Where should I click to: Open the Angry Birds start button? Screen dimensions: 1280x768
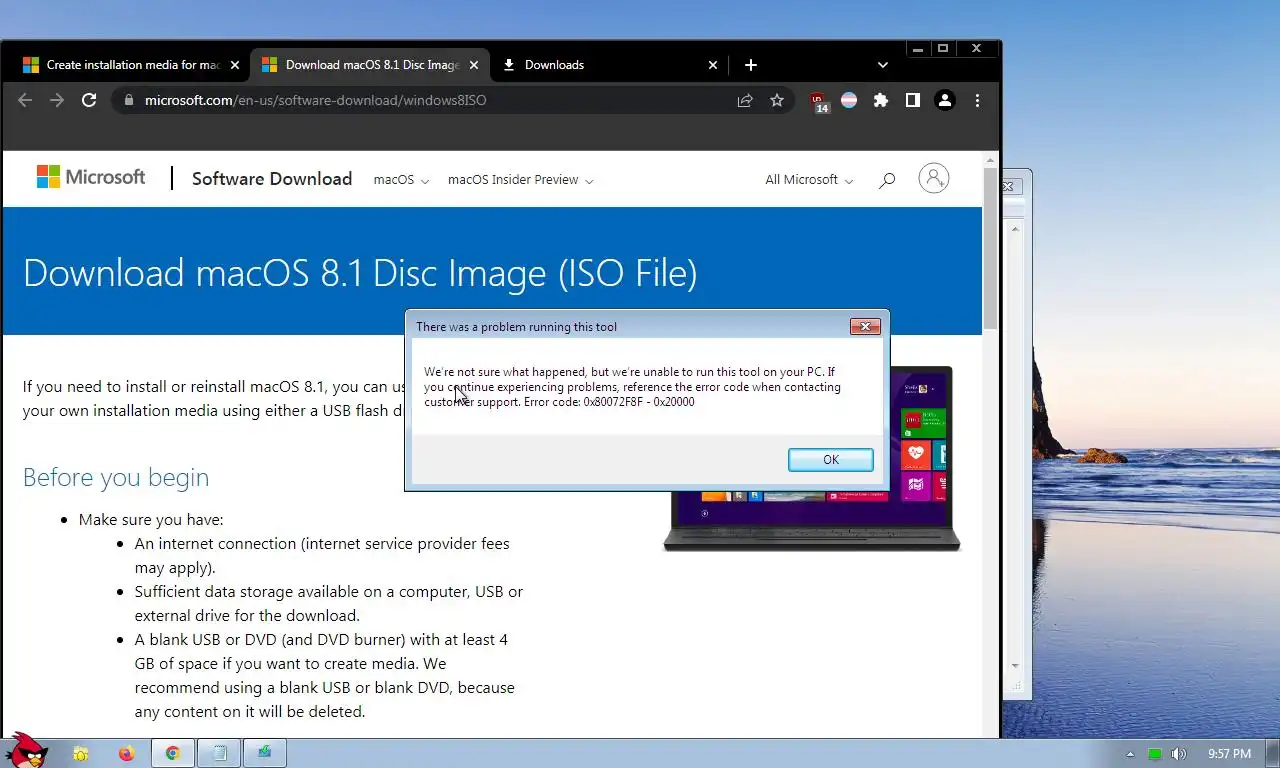point(25,750)
